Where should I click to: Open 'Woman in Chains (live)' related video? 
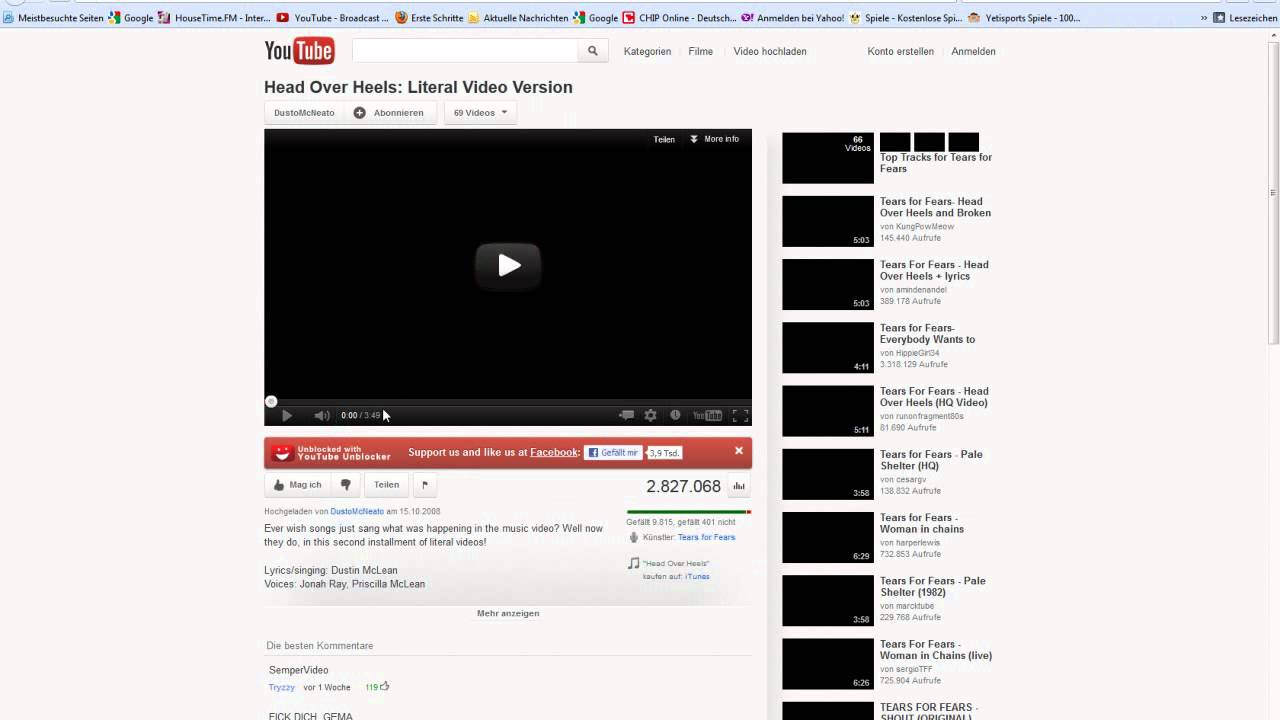[x=936, y=650]
